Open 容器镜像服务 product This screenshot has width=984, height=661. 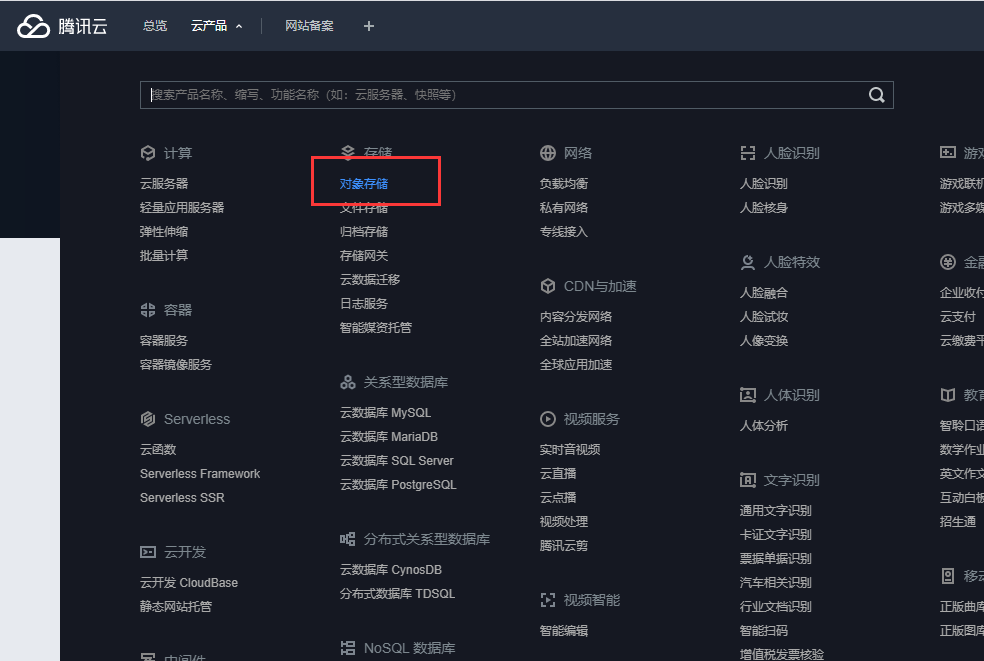(x=176, y=365)
